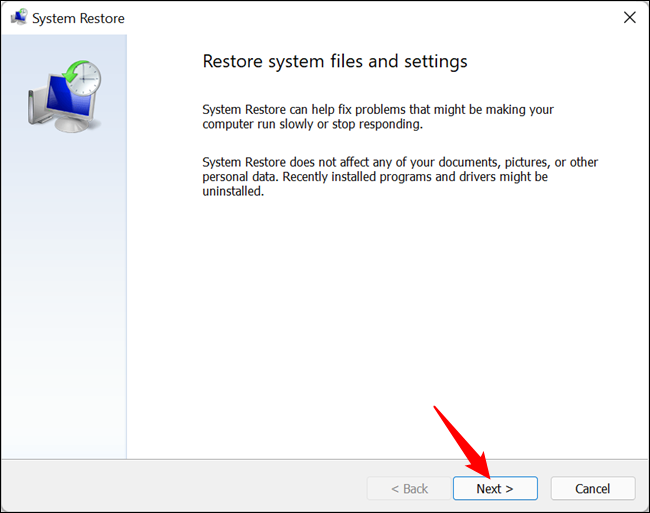
Task: Click the paragraph starting 'System Restore can help fix problems'
Action: click(378, 116)
